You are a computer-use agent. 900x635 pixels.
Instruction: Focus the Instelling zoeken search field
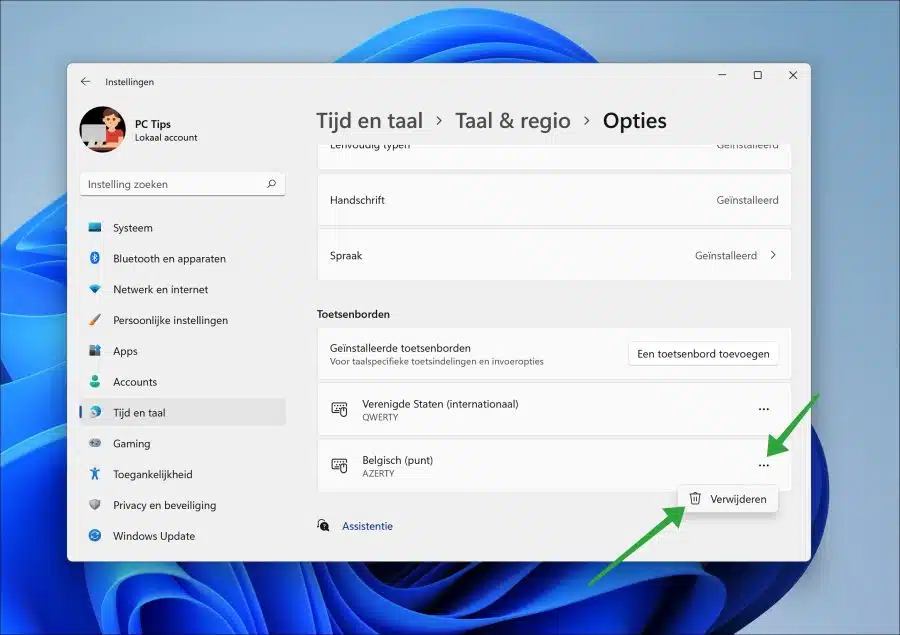click(x=183, y=184)
